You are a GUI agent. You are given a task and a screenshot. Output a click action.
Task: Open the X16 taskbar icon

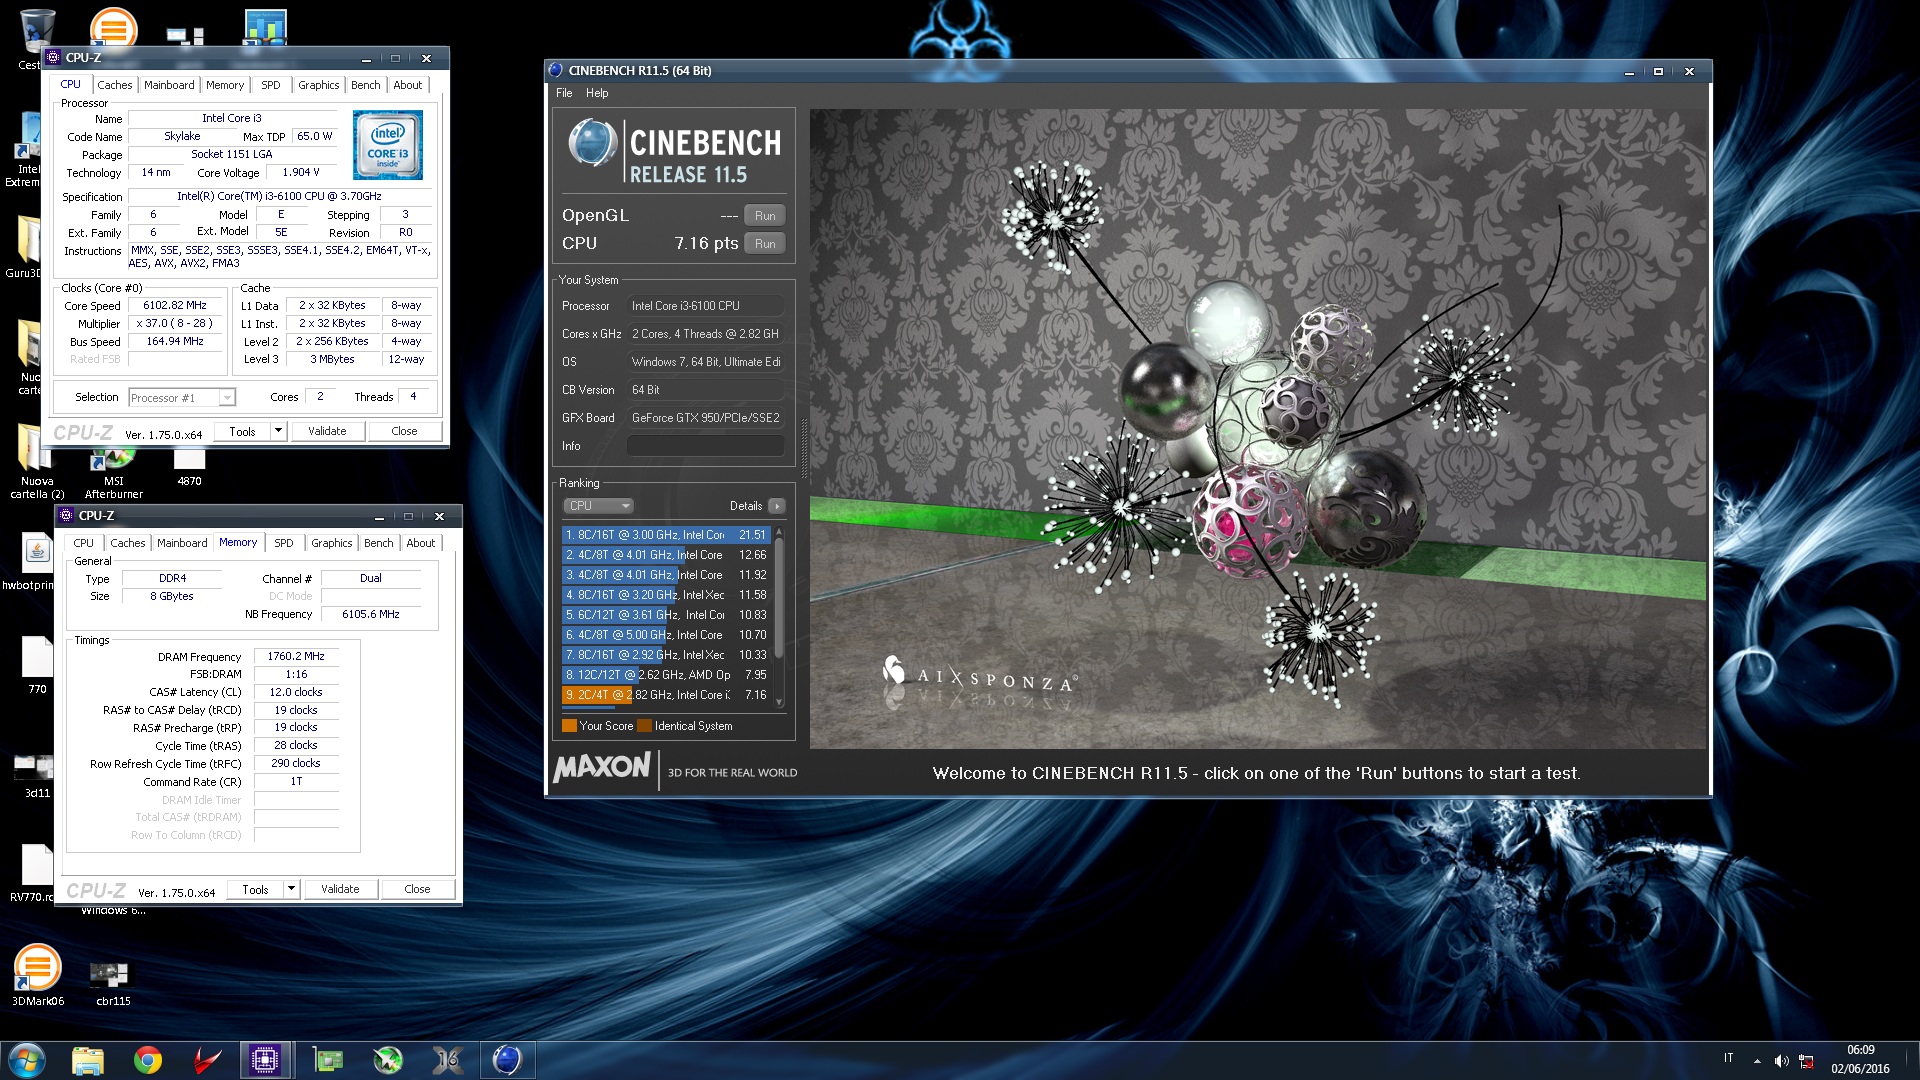pos(447,1060)
